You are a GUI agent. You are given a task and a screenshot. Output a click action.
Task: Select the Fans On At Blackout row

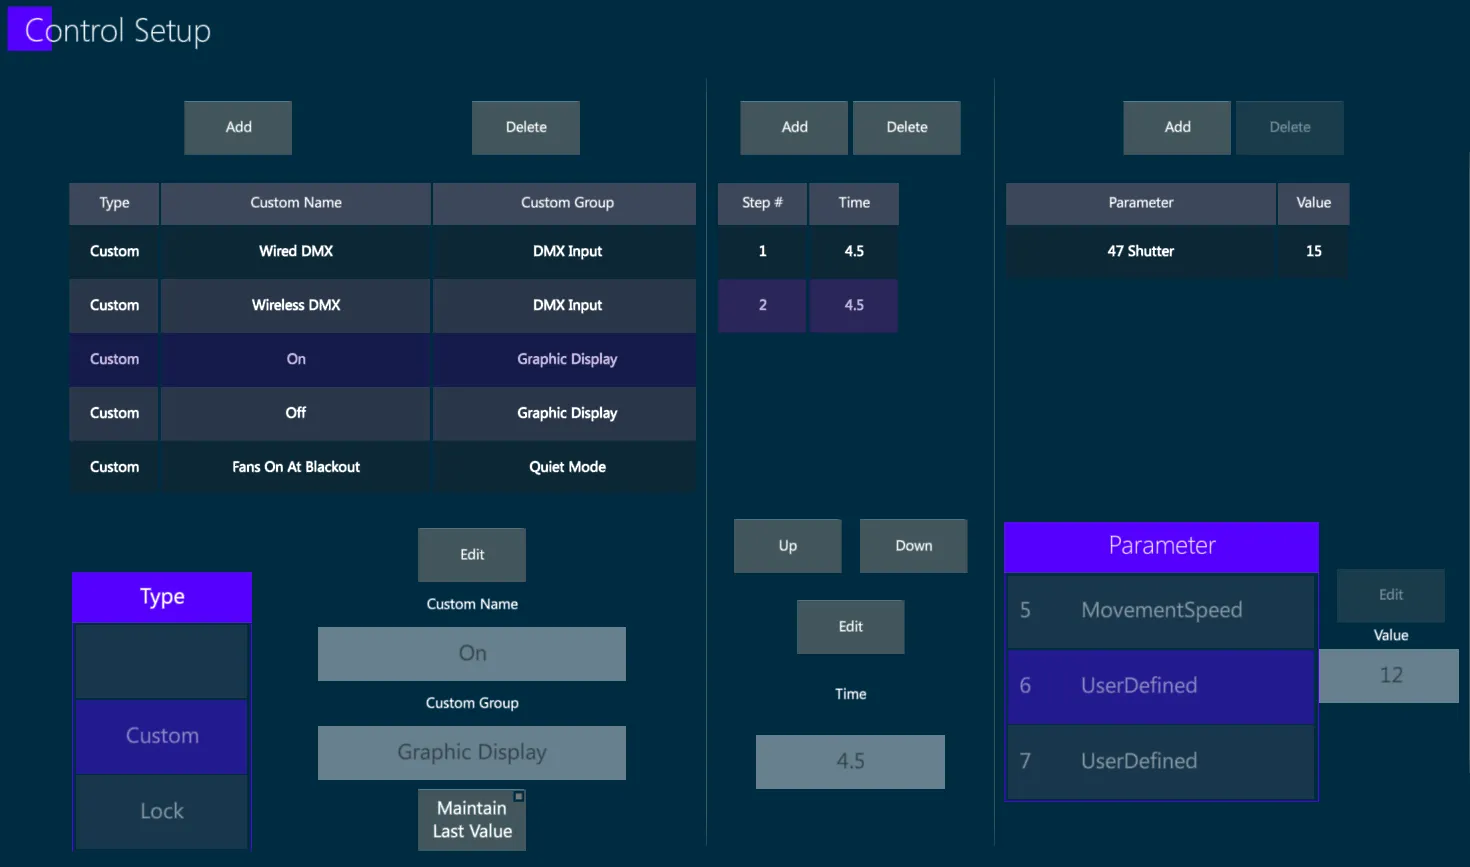coord(382,467)
